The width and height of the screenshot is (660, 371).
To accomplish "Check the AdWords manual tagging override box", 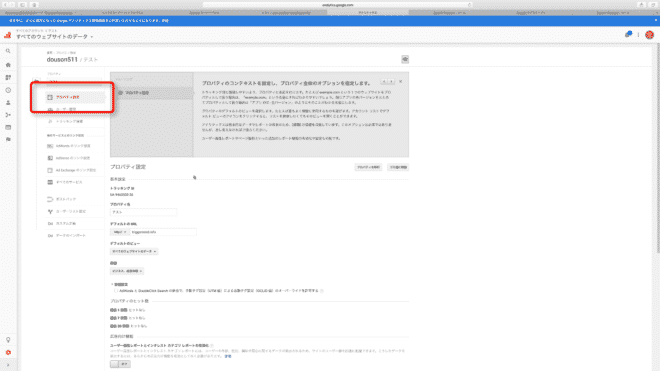I will 116,291.
